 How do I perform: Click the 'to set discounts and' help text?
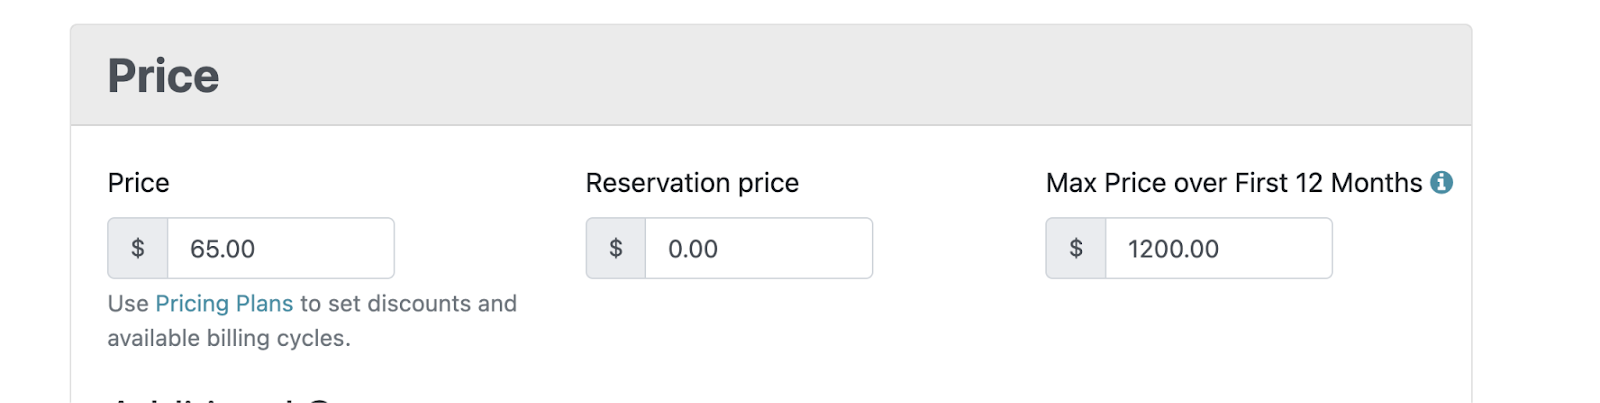tap(408, 303)
